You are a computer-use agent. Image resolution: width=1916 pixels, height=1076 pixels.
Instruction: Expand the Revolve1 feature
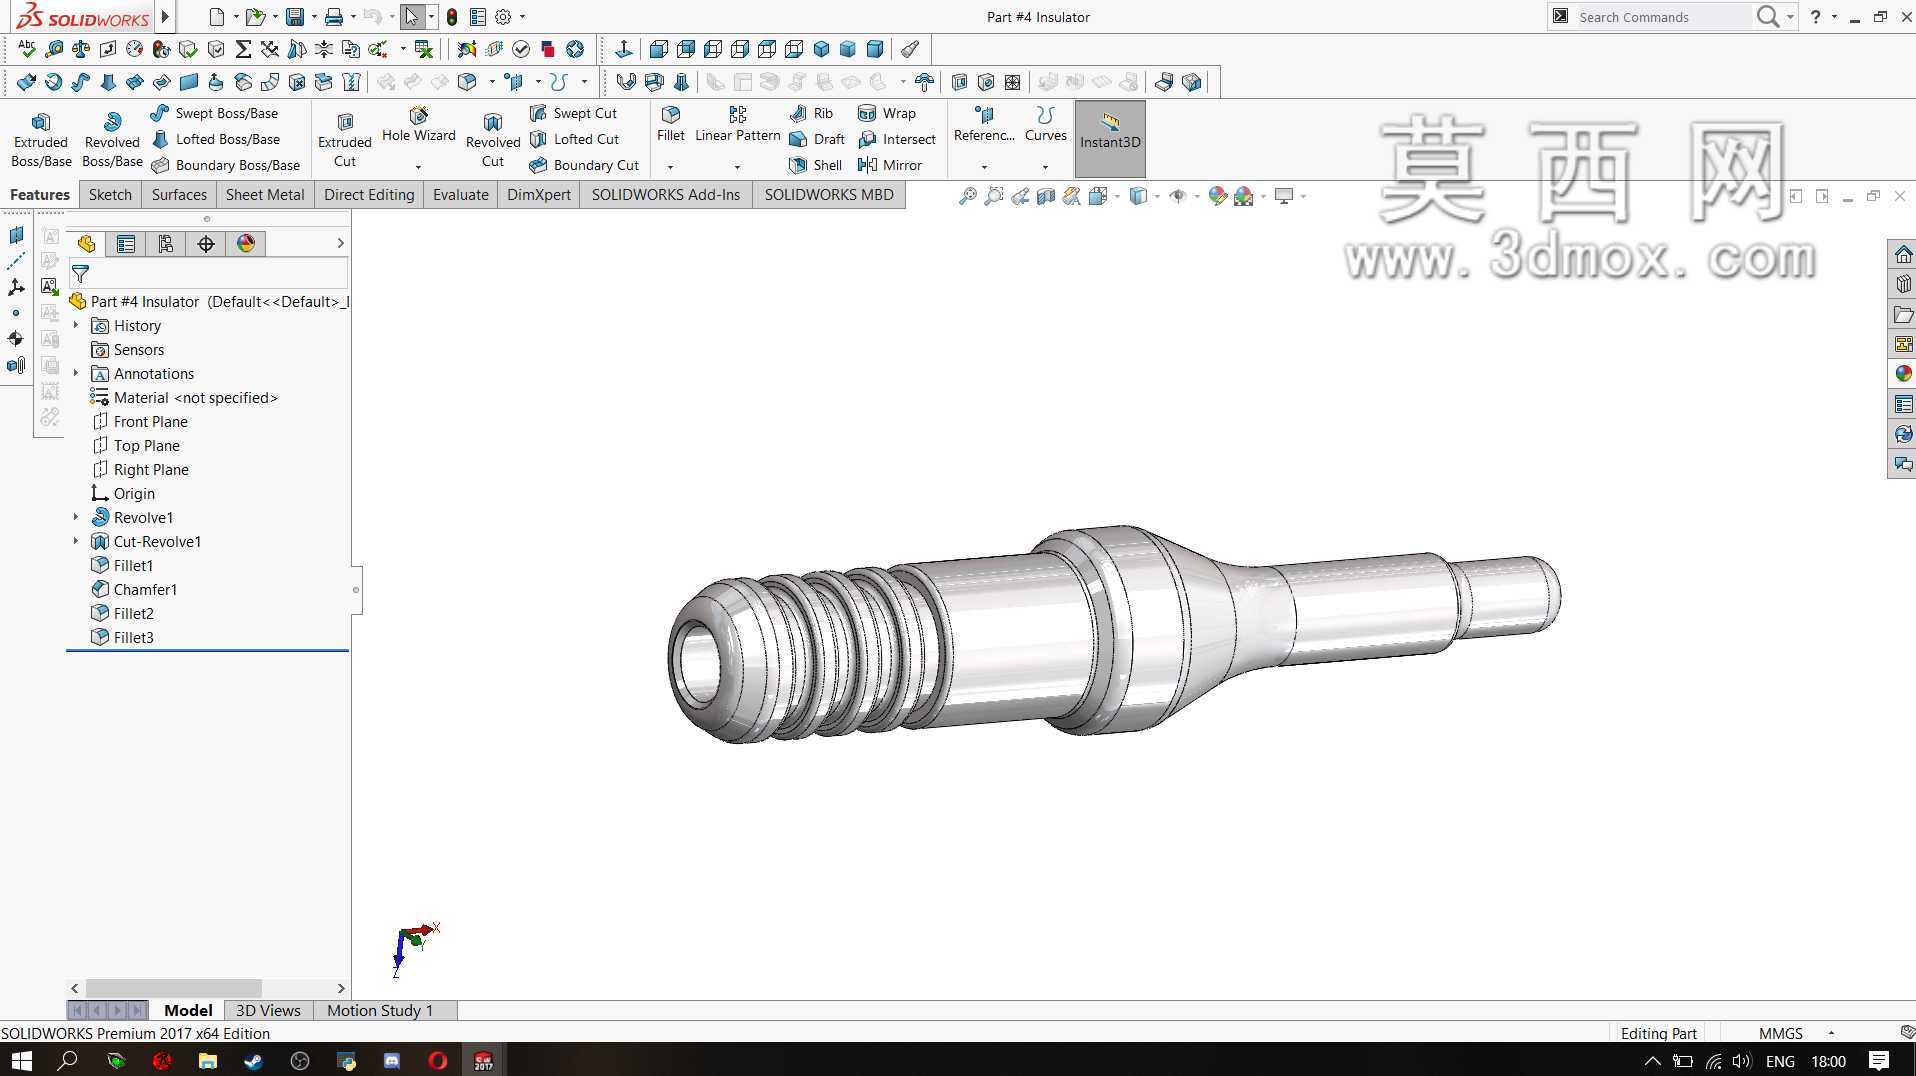point(76,517)
